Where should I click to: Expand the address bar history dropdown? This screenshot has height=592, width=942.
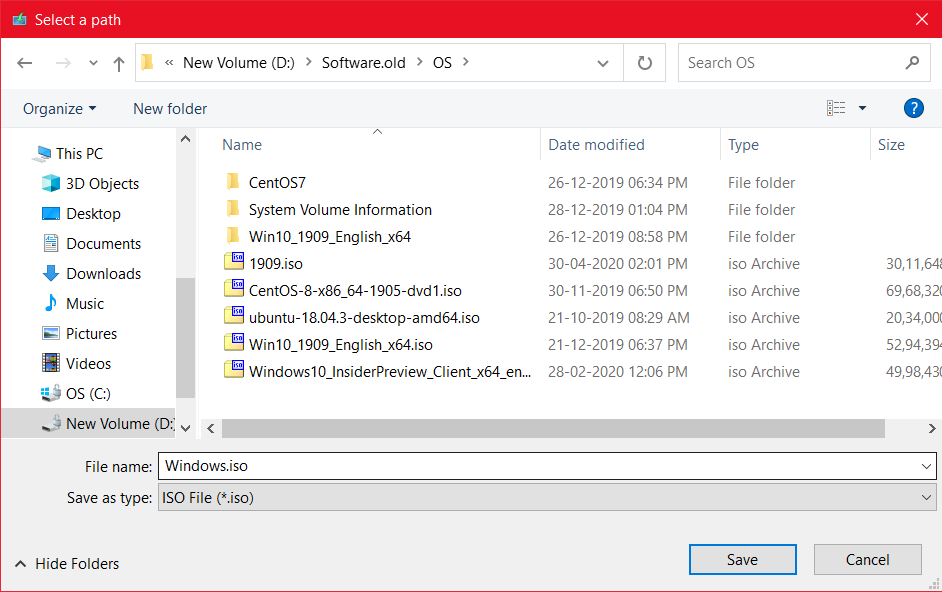click(603, 63)
